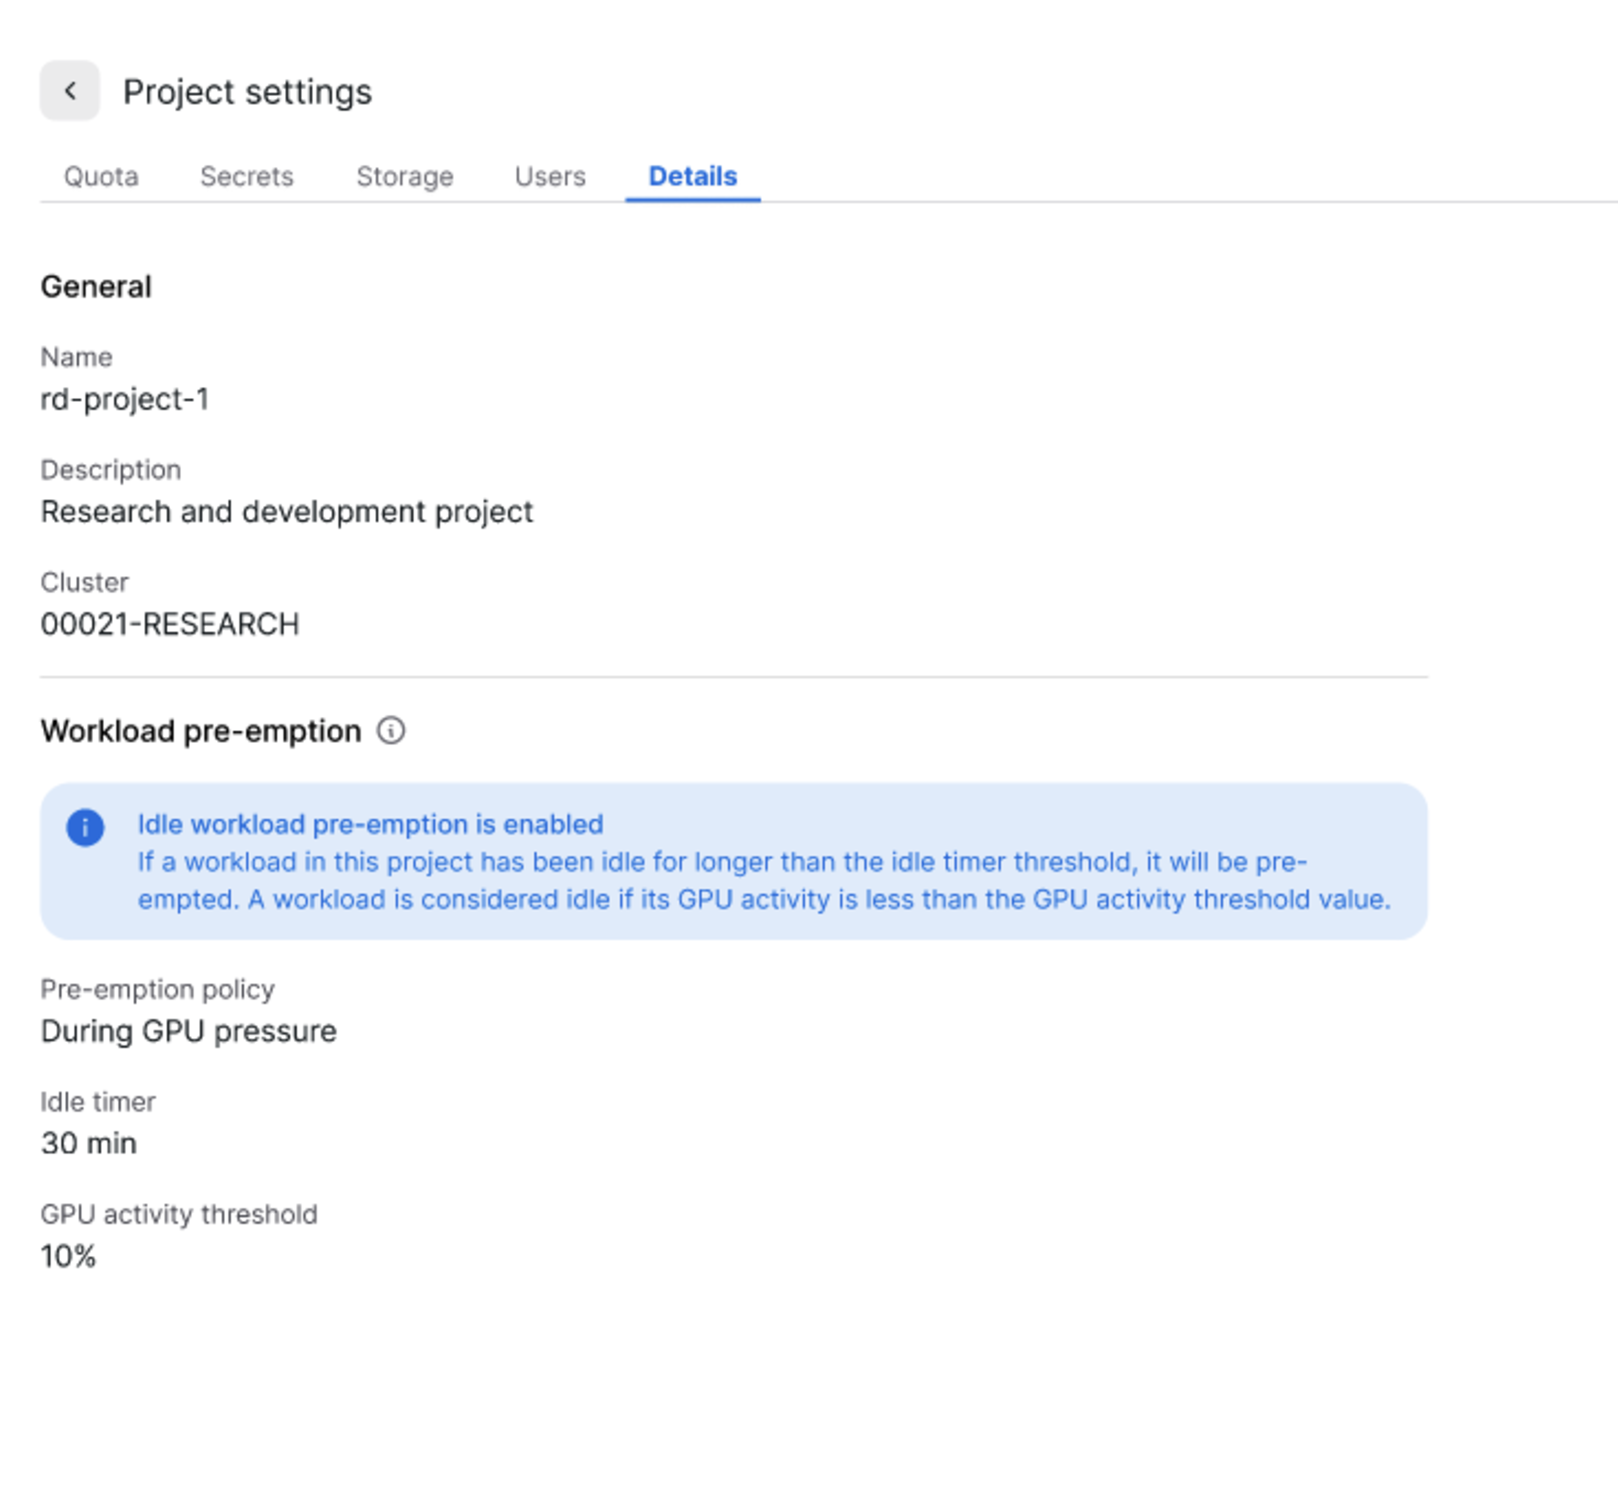This screenshot has width=1618, height=1494.
Task: Select the Storage tab
Action: (x=405, y=176)
